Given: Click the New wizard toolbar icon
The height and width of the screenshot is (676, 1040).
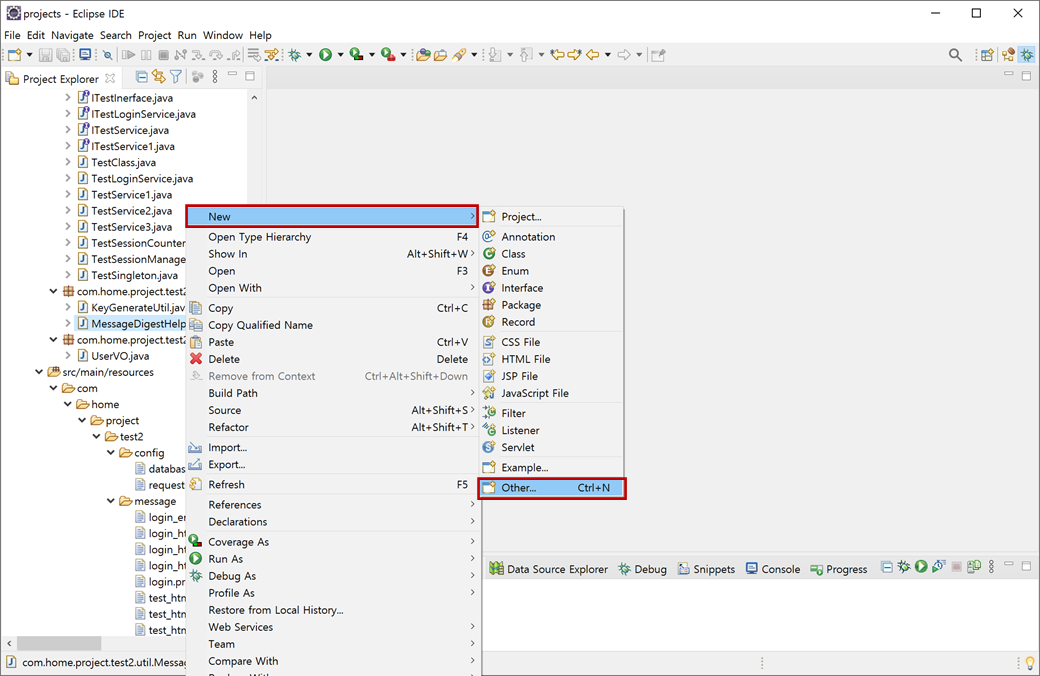Looking at the screenshot, I should click(15, 55).
